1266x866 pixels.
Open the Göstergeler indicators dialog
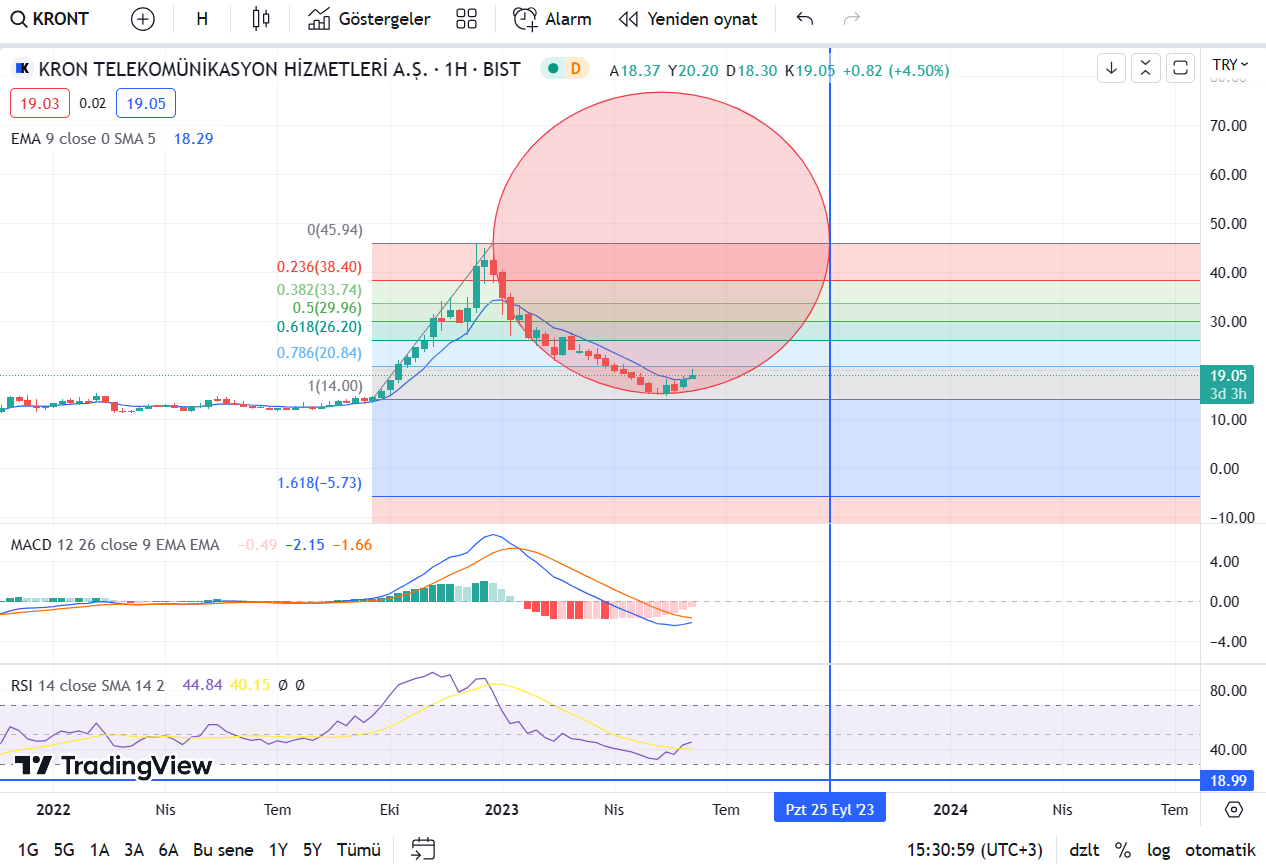[369, 19]
